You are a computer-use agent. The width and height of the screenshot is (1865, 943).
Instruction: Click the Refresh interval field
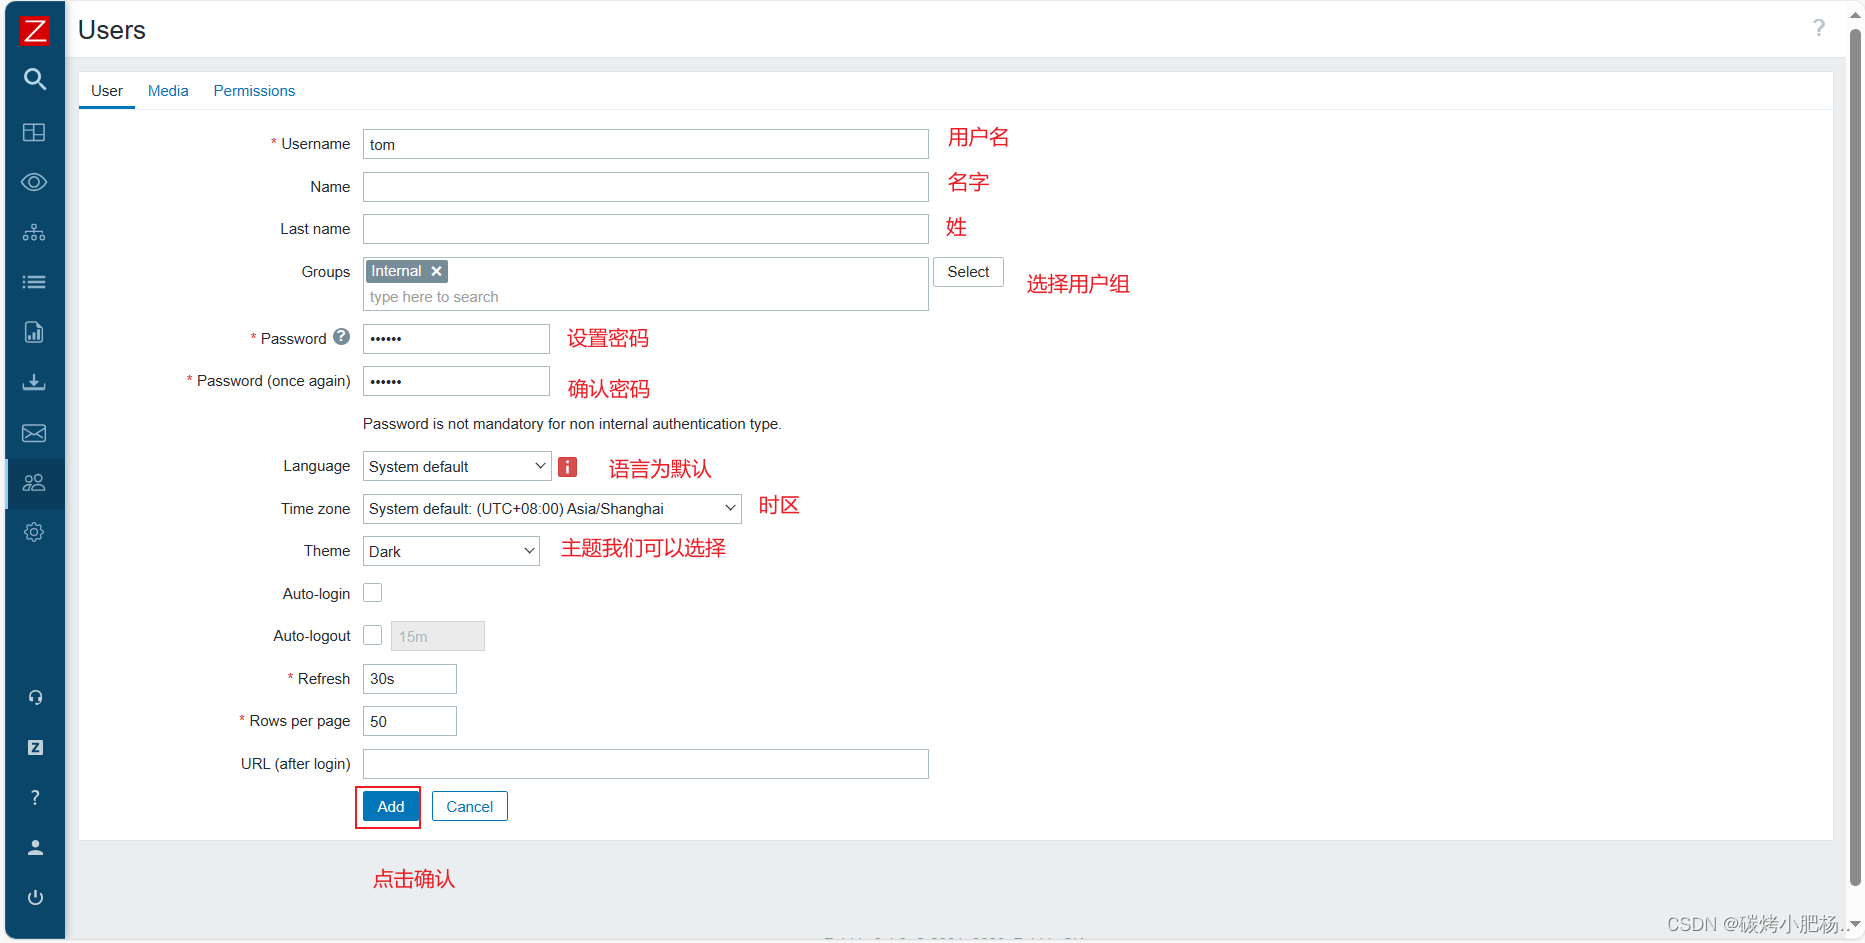pos(410,679)
